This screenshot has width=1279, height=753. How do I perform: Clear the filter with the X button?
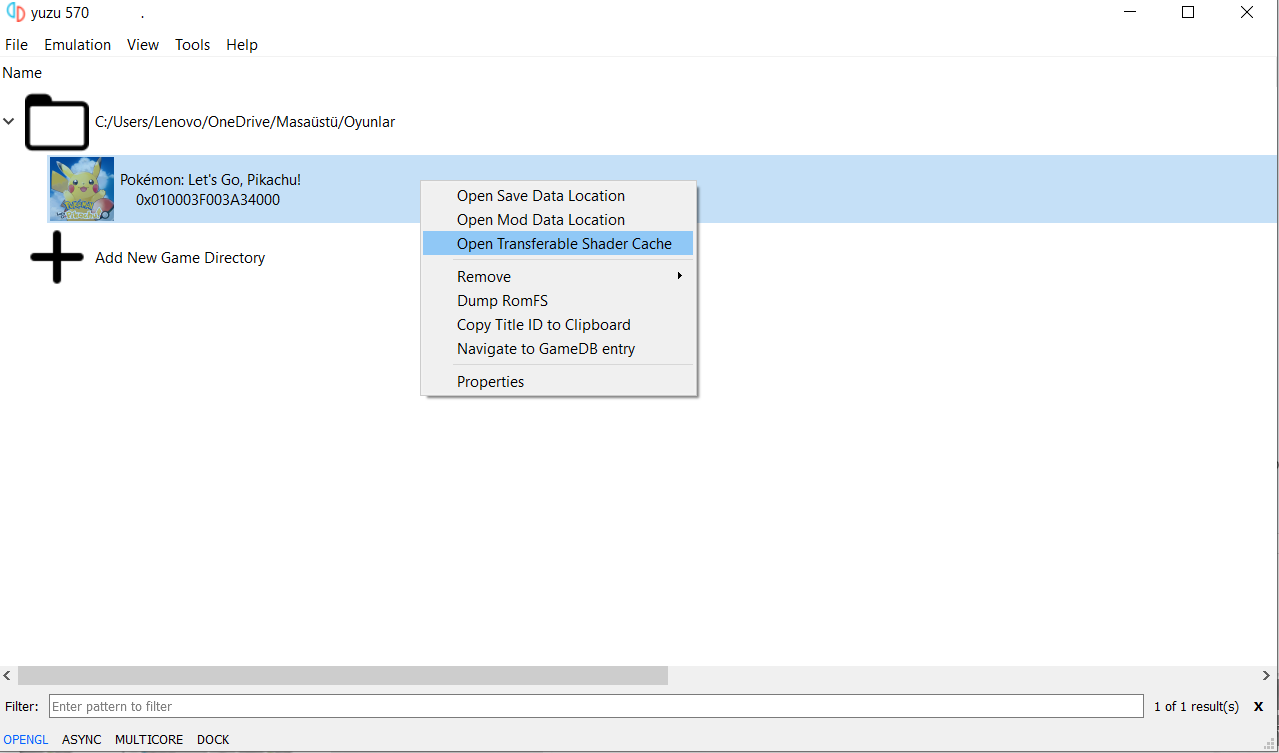click(1258, 706)
